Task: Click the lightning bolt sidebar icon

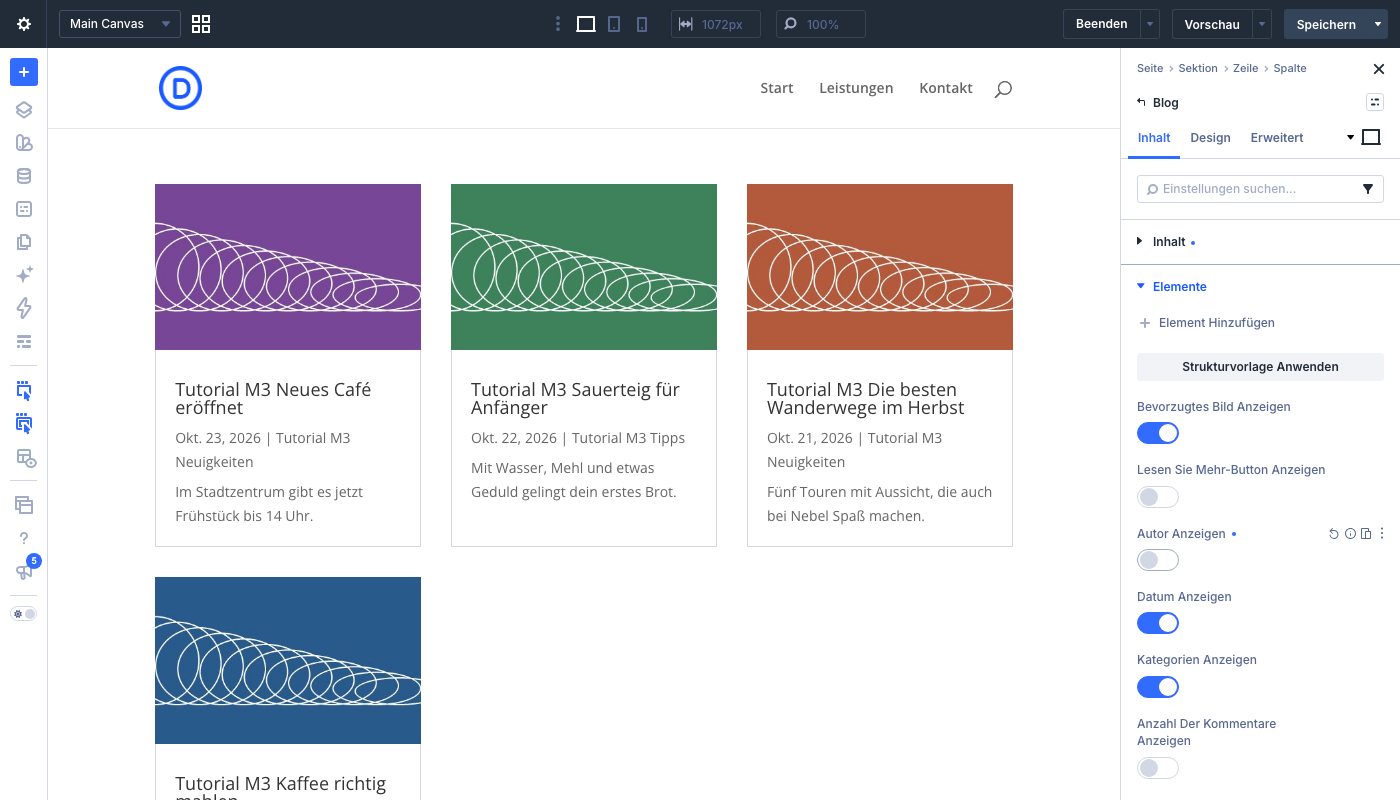Action: point(24,308)
